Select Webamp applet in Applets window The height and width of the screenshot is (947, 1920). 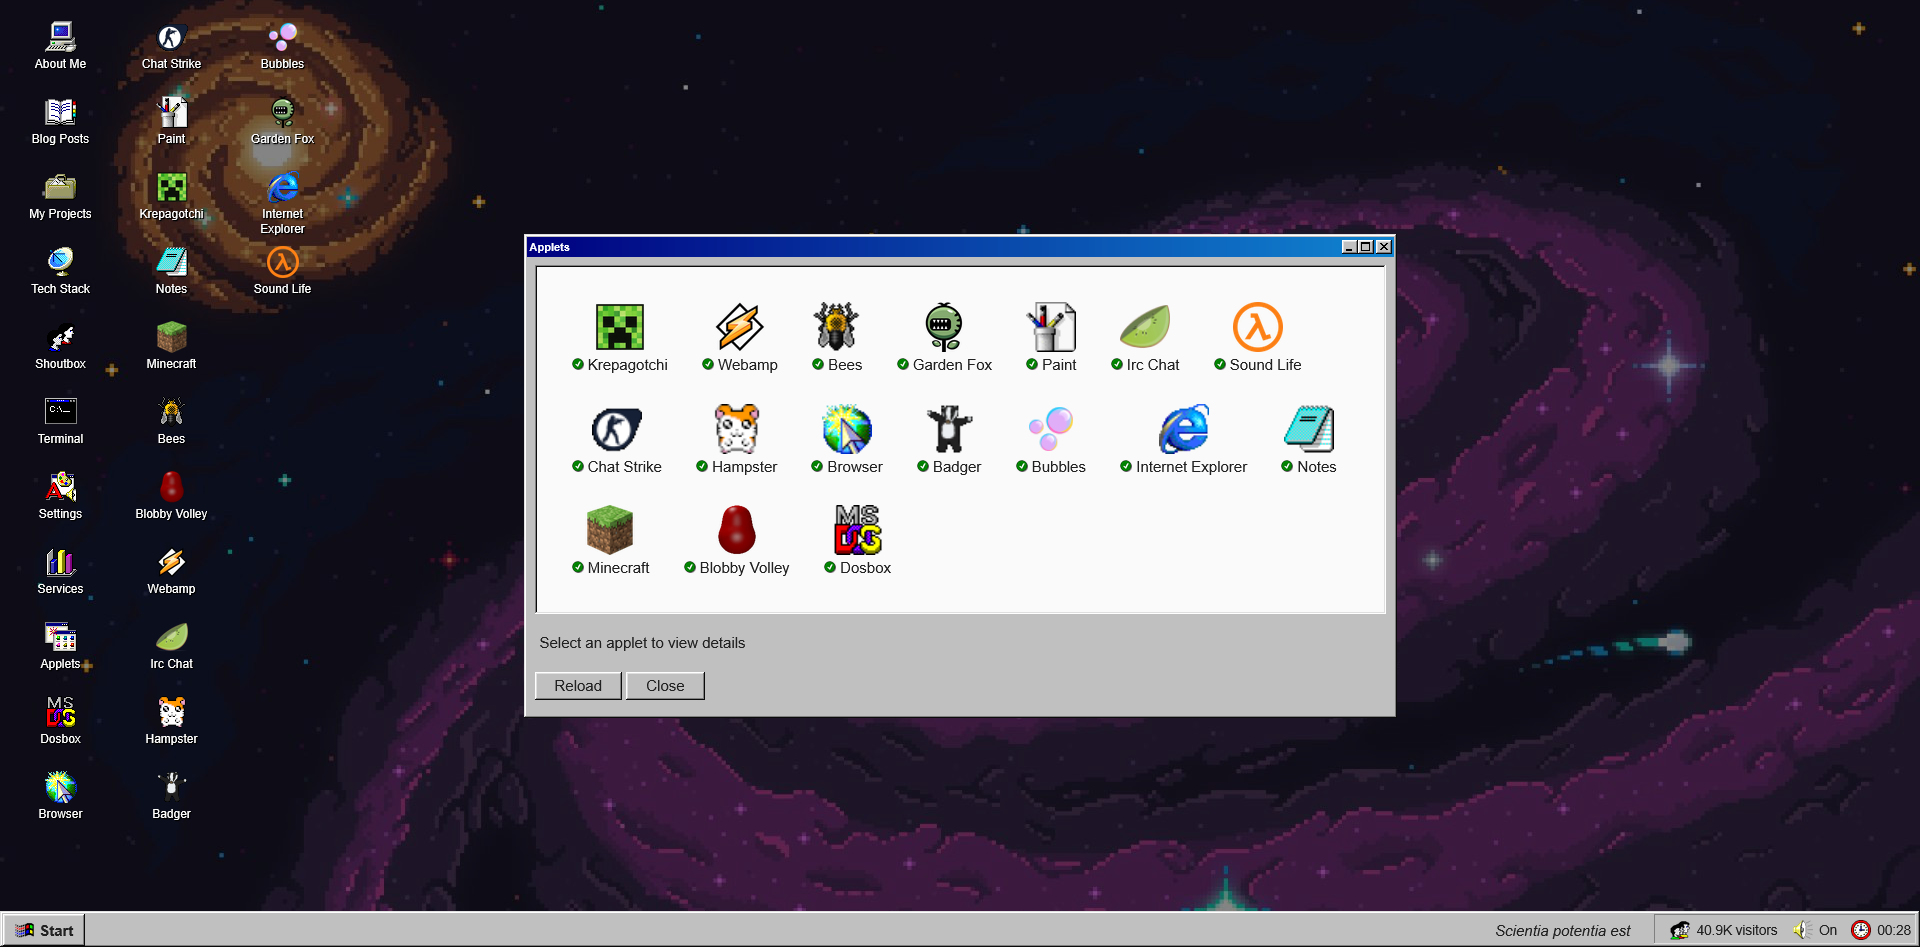(x=740, y=338)
